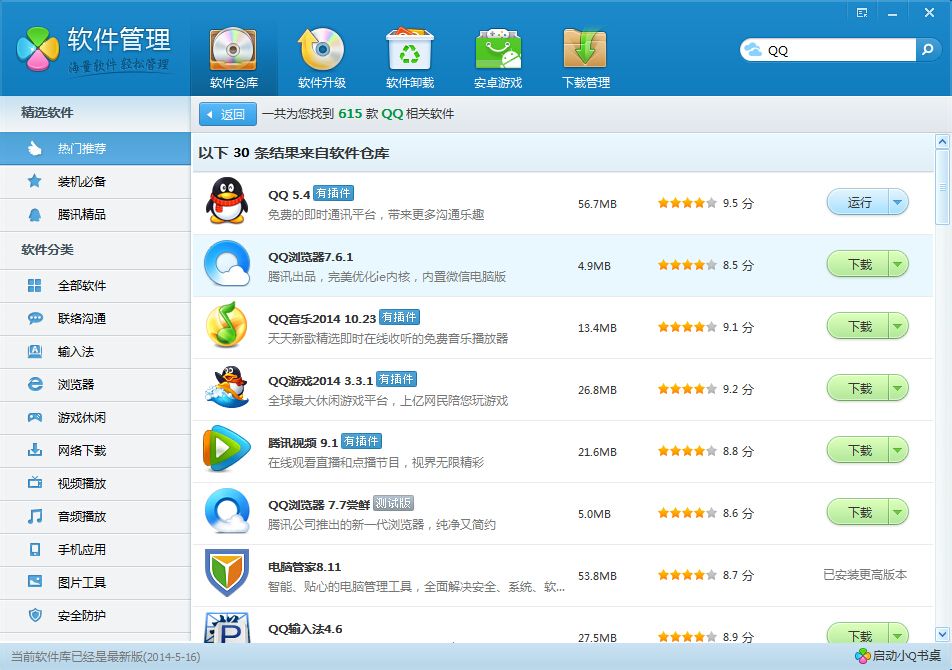Open the 软件仓库 software library tab
This screenshot has width=952, height=670.
click(234, 58)
